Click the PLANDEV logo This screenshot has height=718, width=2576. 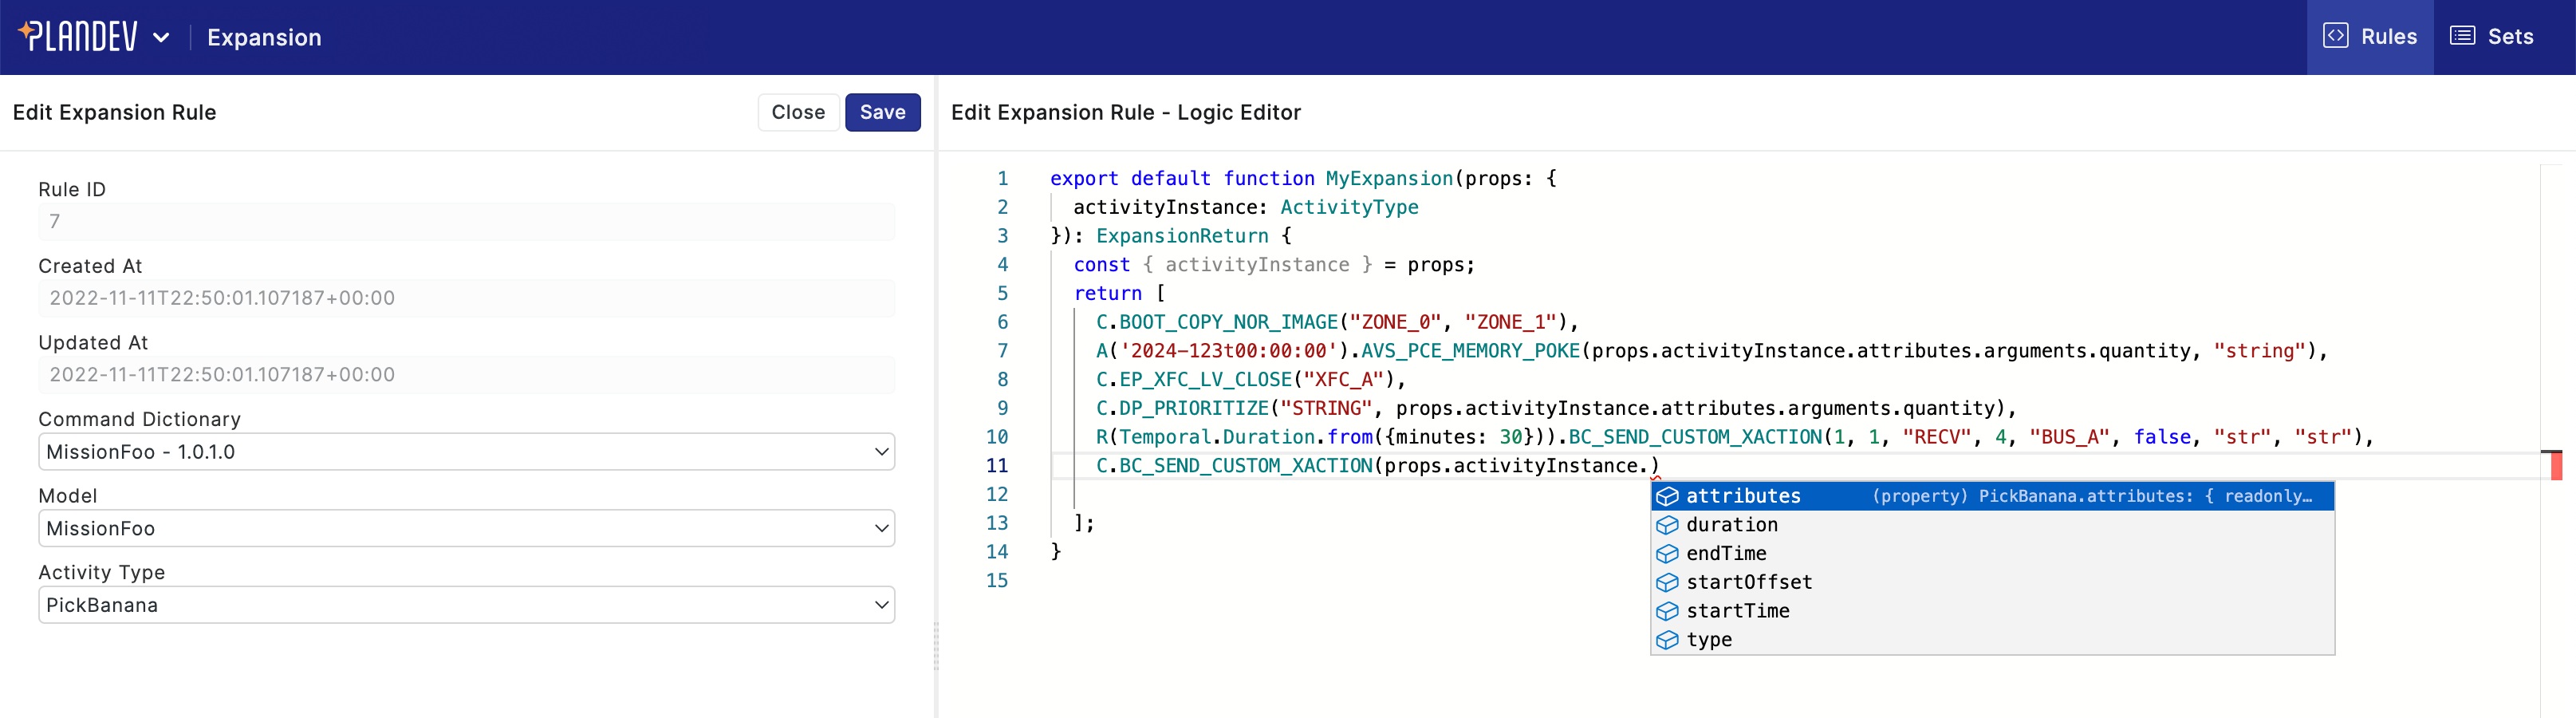80,35
